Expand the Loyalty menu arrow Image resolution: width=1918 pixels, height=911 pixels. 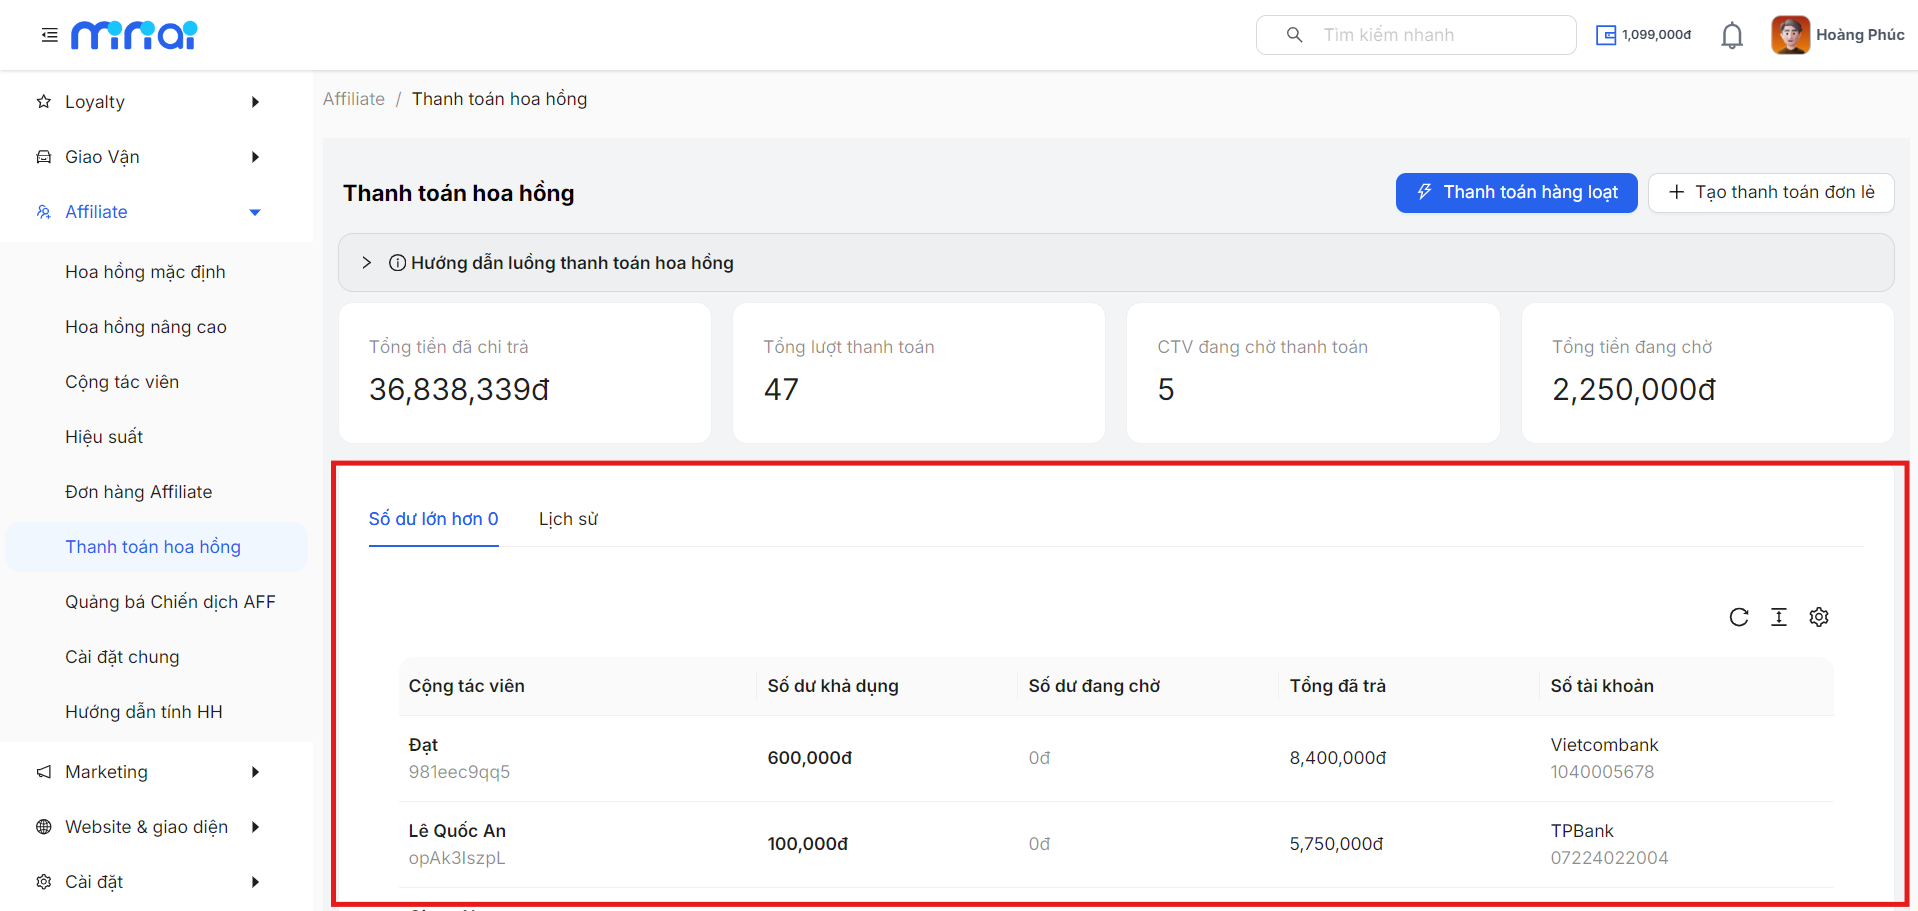pos(255,102)
